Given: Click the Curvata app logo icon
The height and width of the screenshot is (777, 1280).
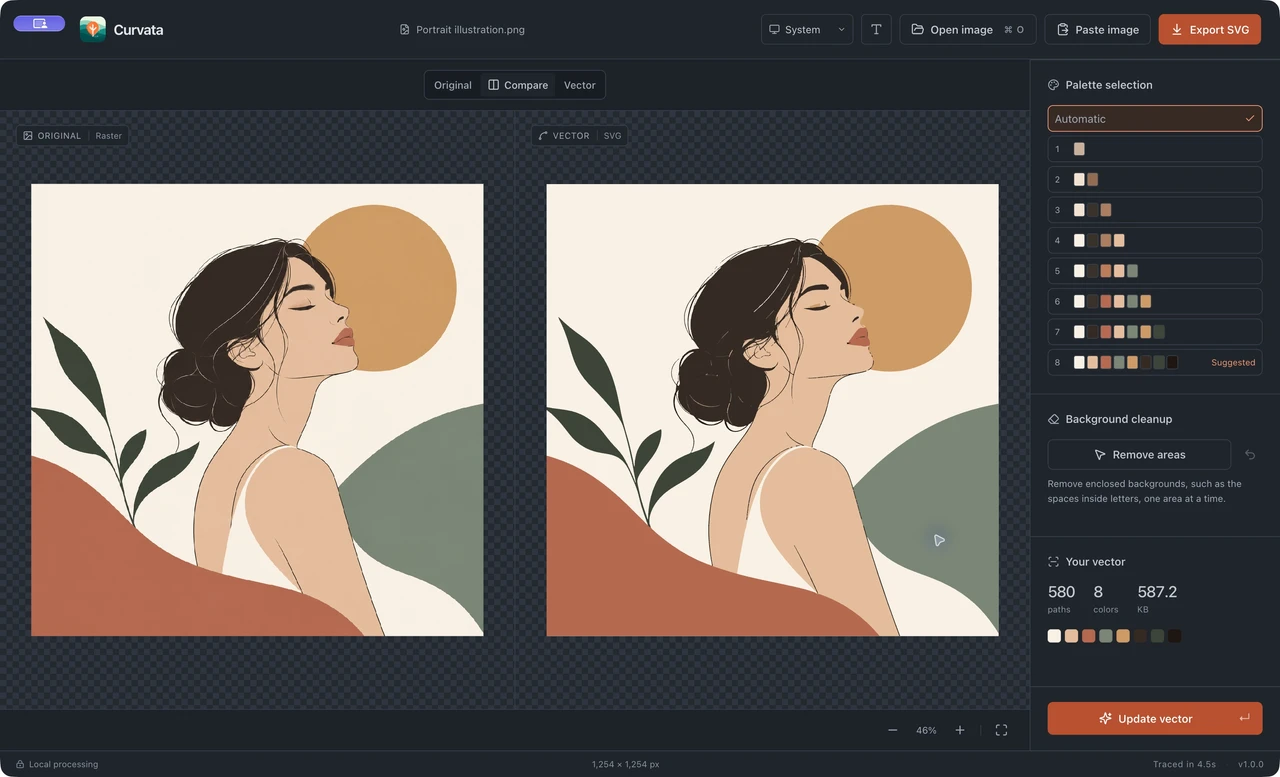Looking at the screenshot, I should coord(93,29).
